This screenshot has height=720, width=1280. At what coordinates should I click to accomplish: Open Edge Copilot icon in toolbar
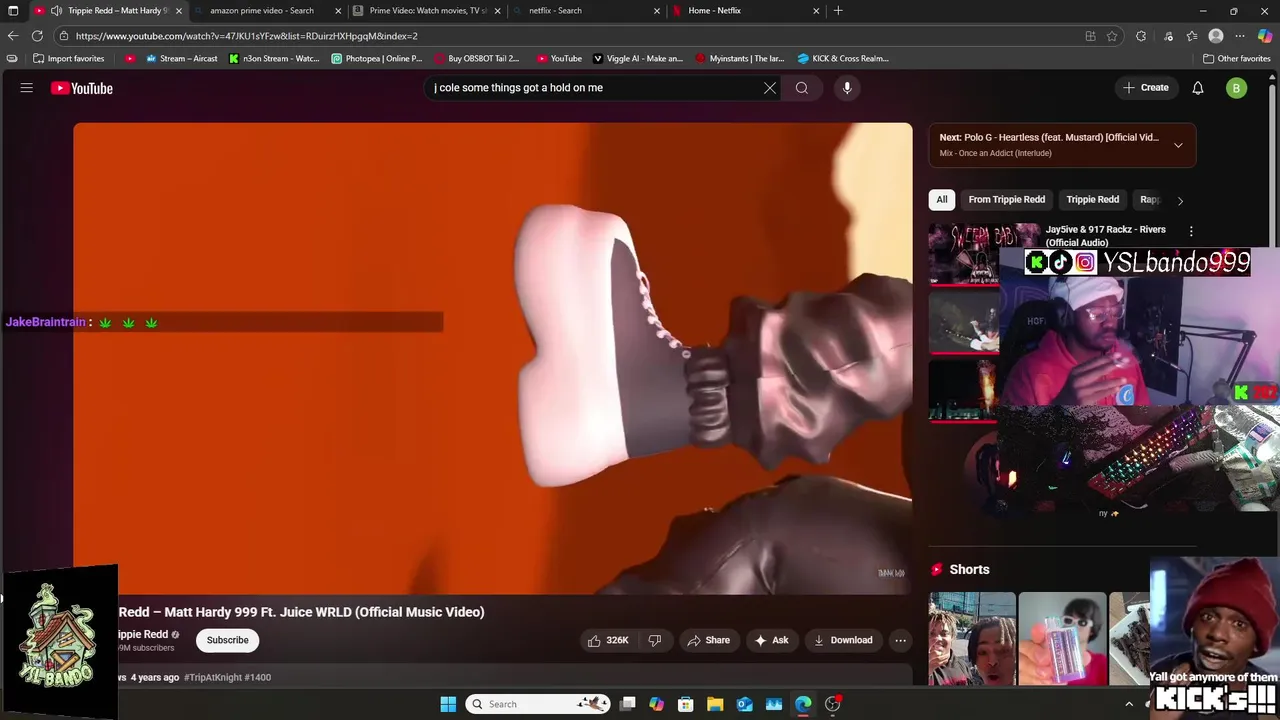(x=1265, y=36)
